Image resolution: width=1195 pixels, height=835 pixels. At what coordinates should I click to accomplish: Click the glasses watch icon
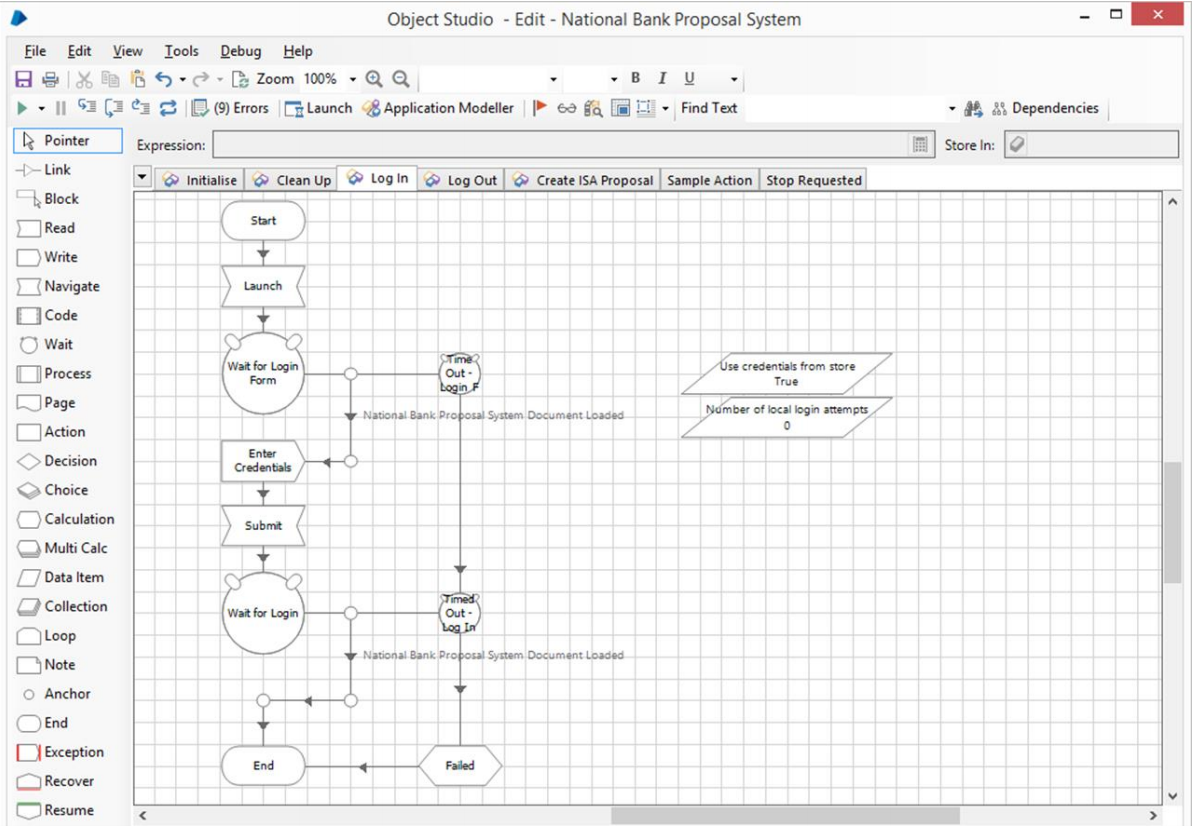(566, 109)
